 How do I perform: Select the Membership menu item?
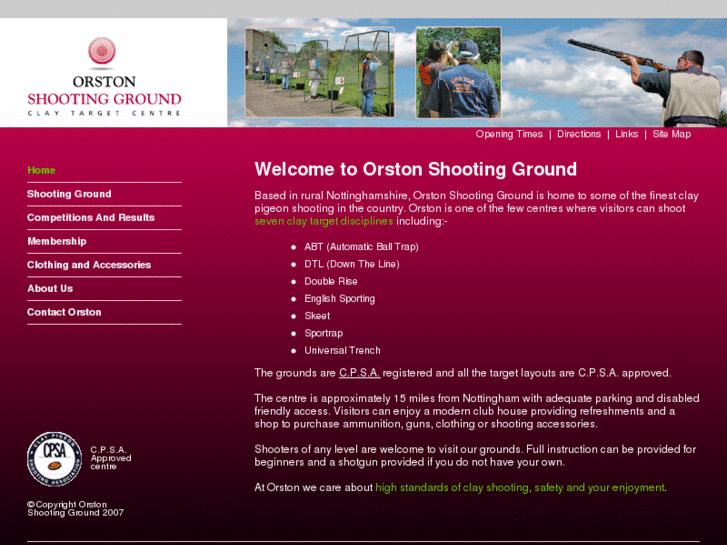pyautogui.click(x=57, y=241)
